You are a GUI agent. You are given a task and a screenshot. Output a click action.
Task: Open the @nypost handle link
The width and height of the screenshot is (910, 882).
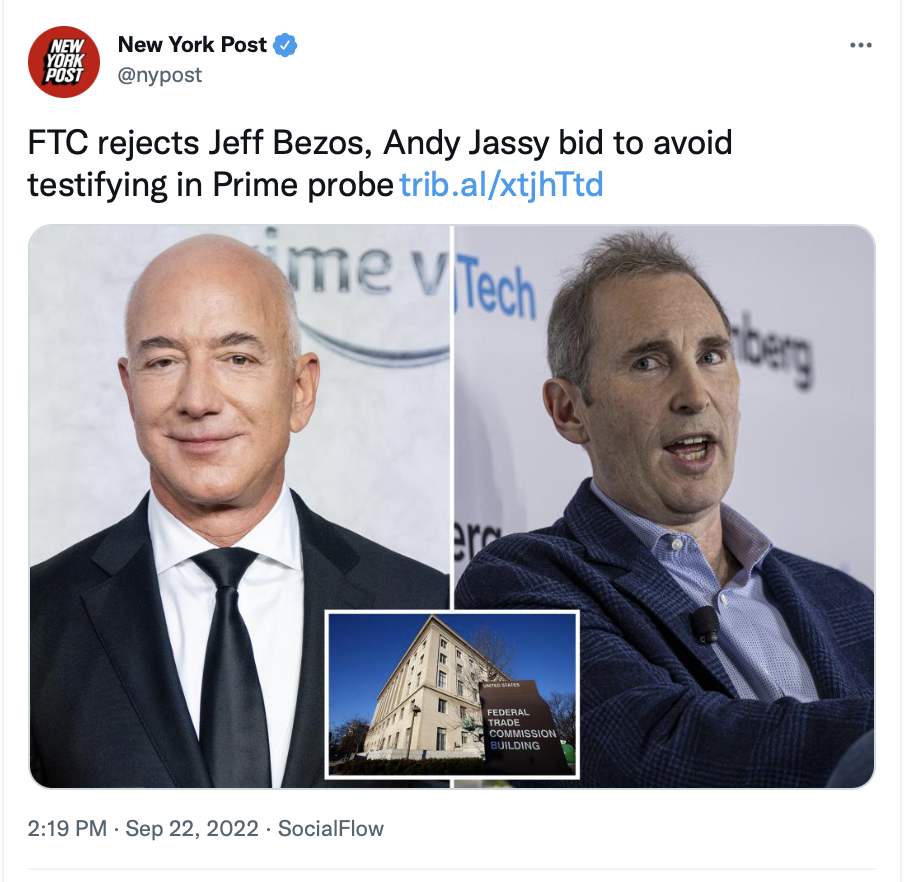click(x=160, y=75)
